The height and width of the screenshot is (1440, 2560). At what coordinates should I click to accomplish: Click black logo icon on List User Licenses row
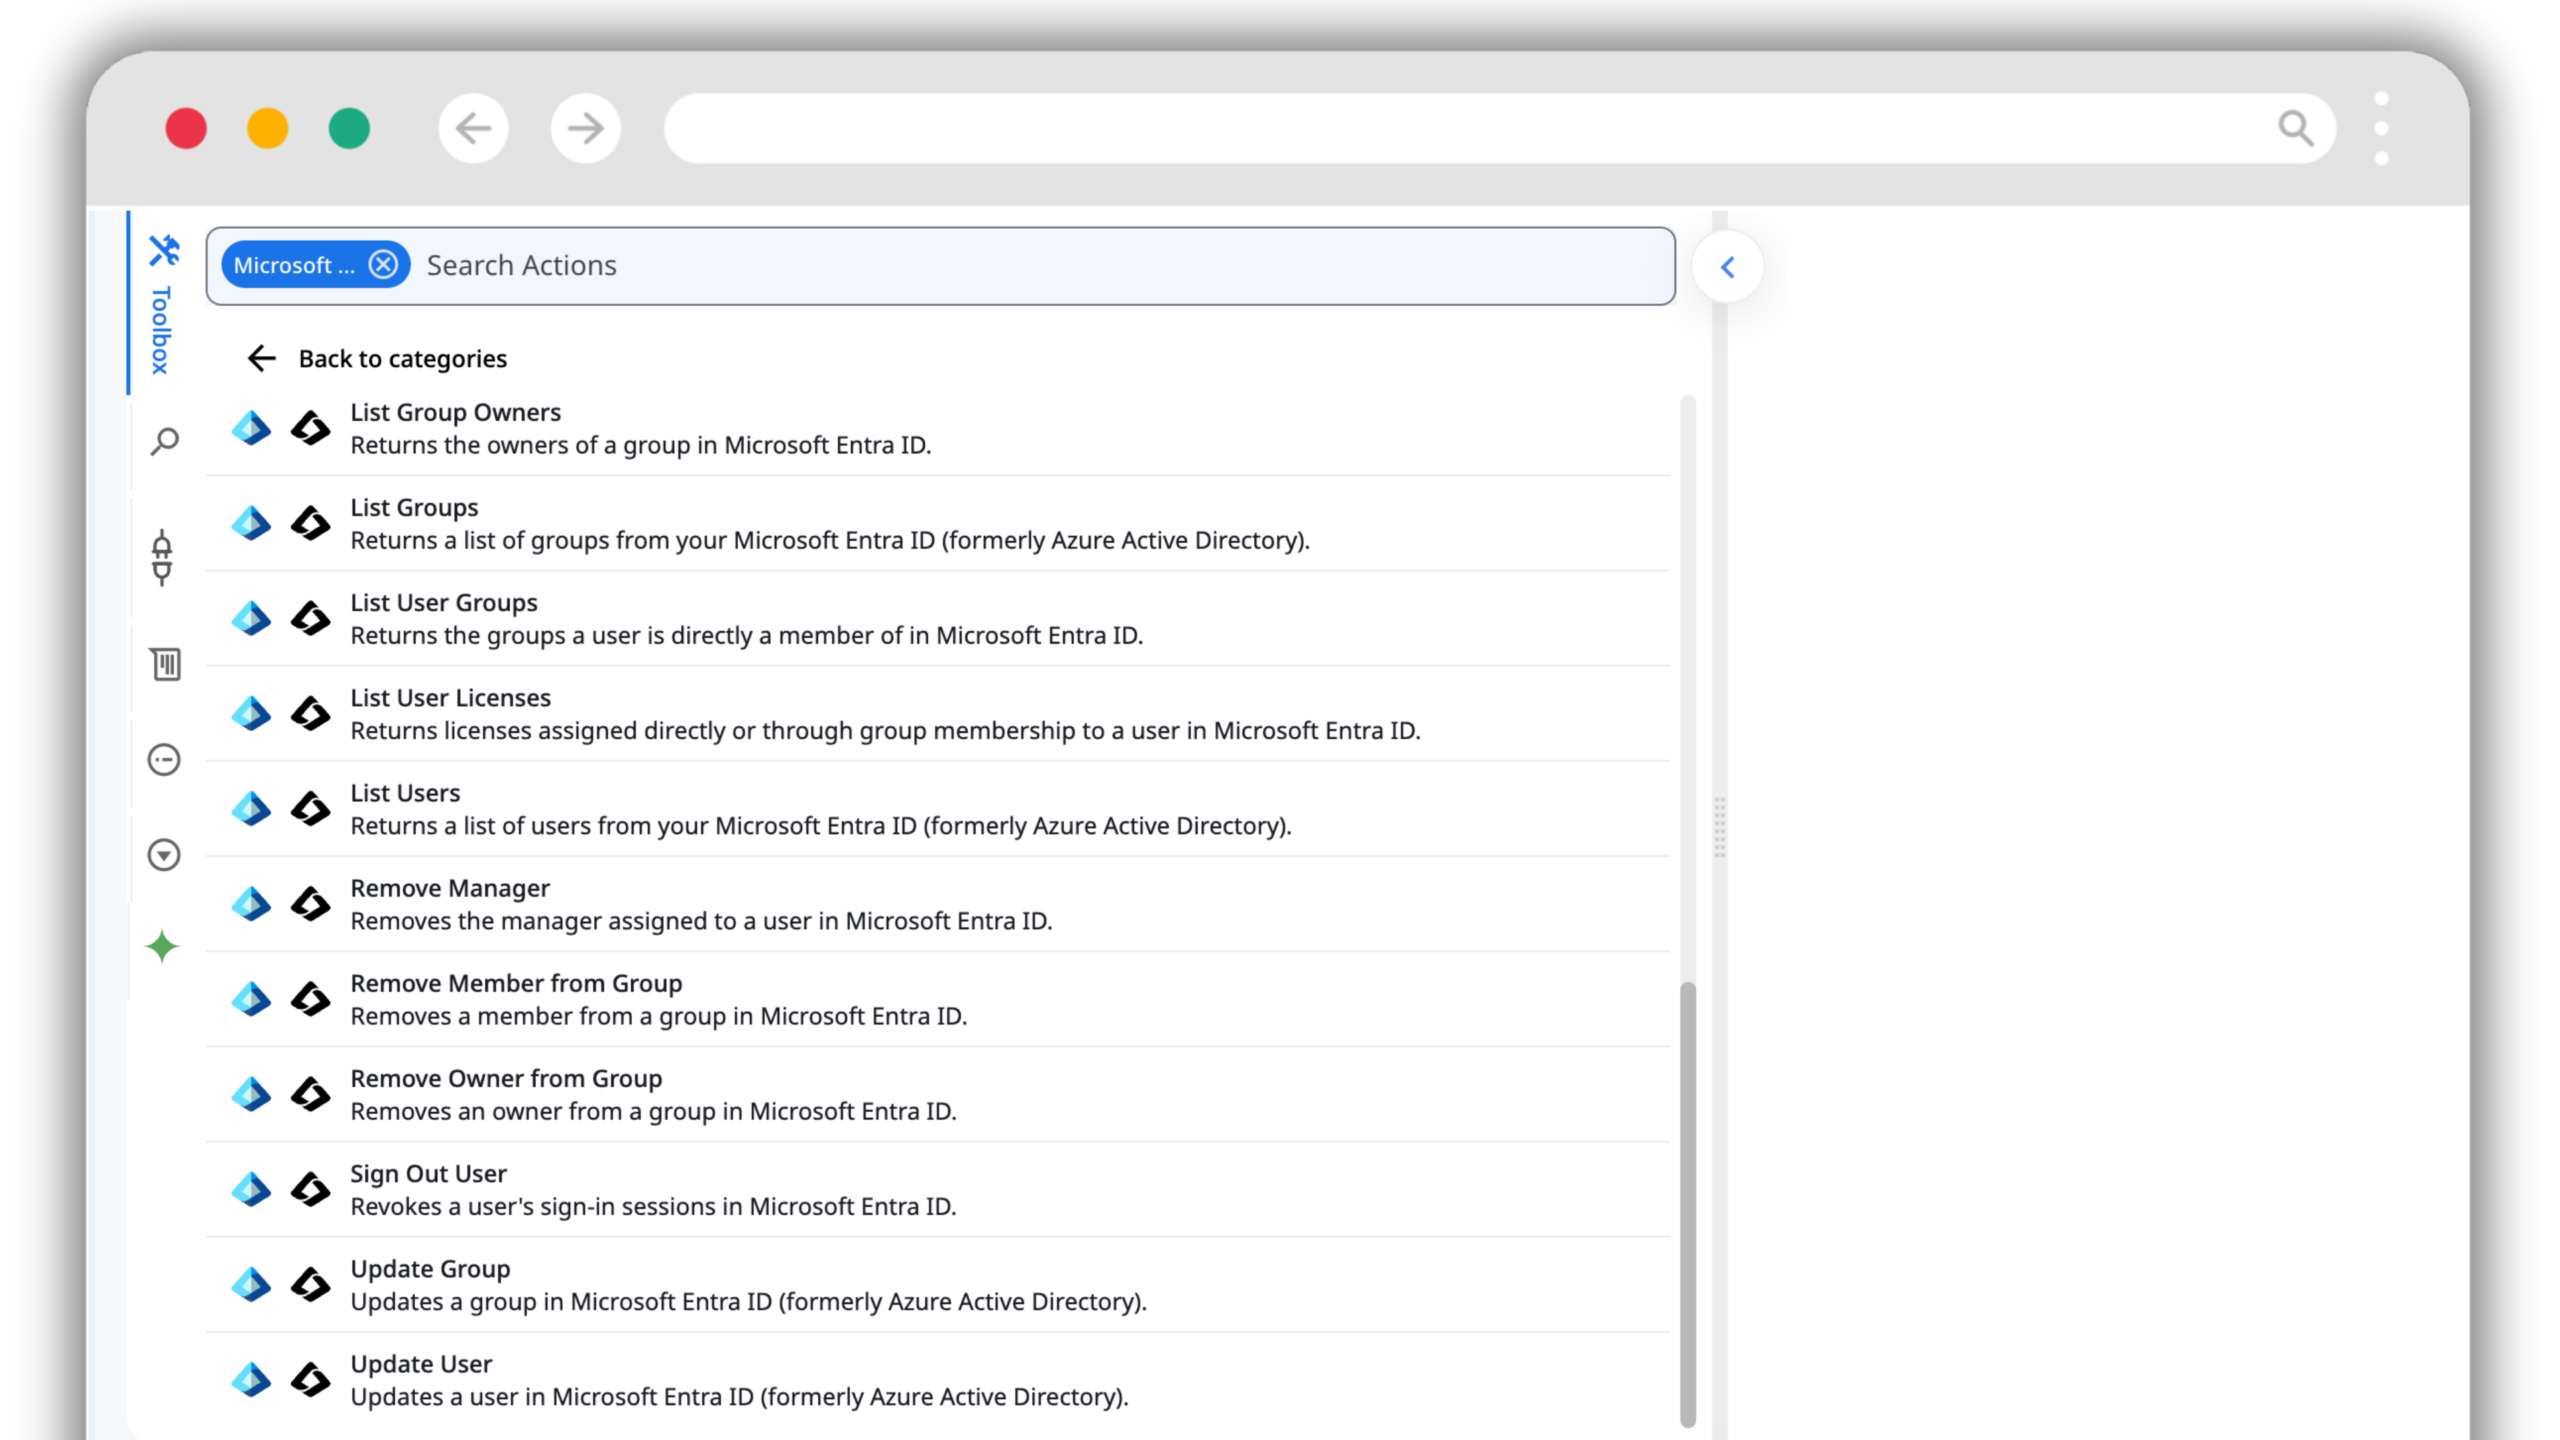pos(310,713)
